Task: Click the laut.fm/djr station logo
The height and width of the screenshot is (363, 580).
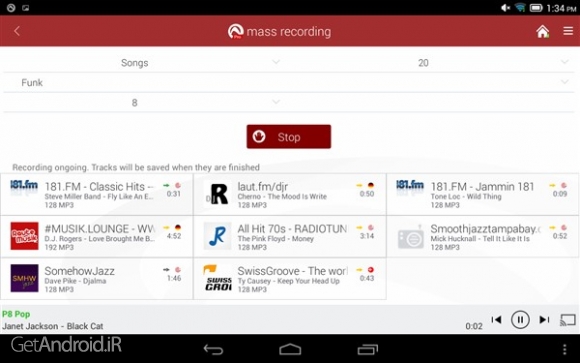Action: pos(217,194)
